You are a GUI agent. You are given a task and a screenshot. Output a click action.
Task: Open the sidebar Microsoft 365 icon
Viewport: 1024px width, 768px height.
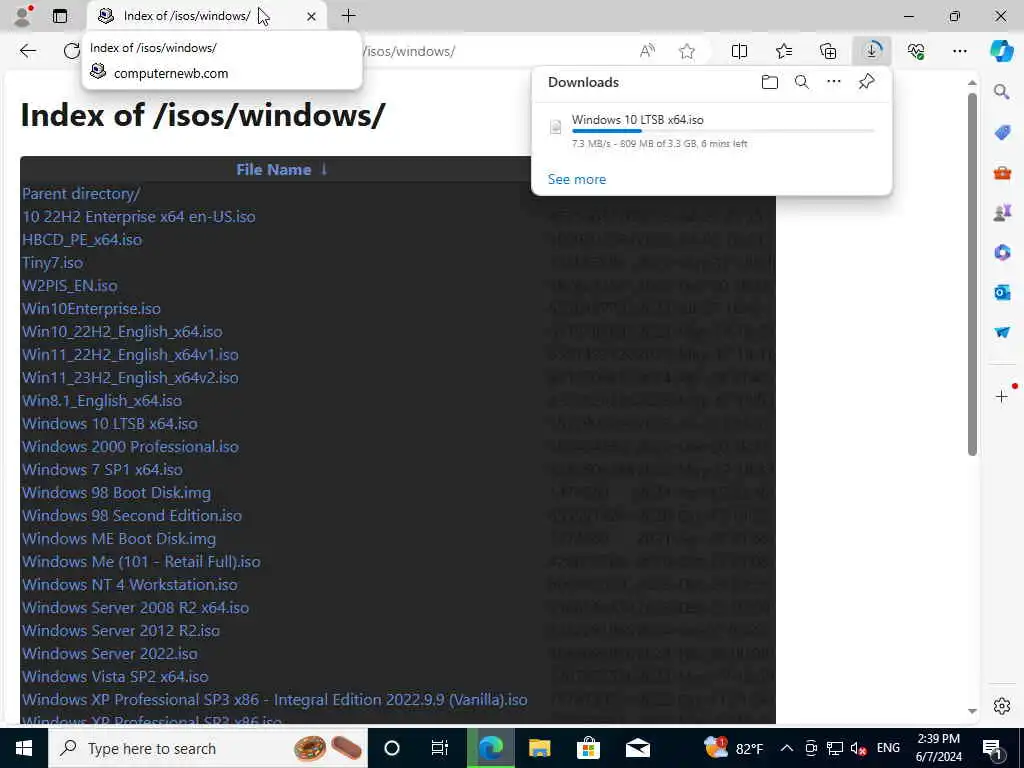click(x=1002, y=252)
